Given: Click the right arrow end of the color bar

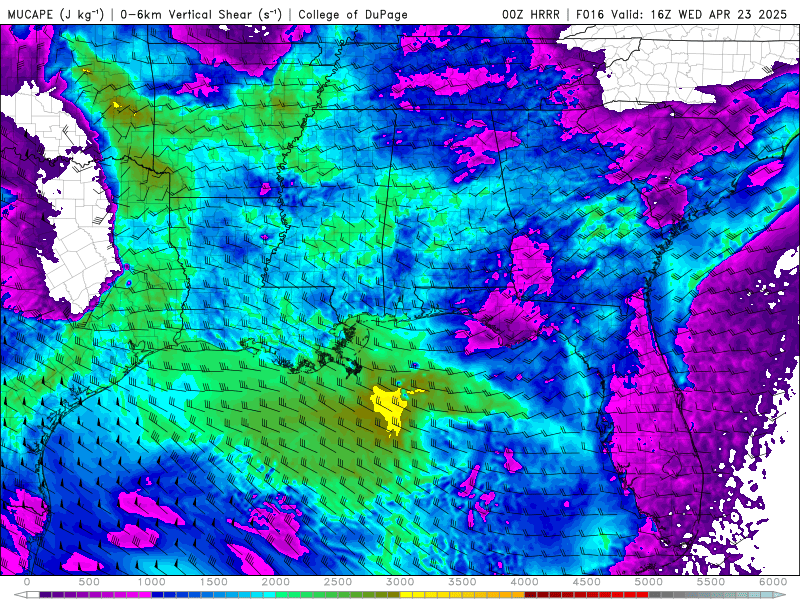Looking at the screenshot, I should (x=781, y=594).
